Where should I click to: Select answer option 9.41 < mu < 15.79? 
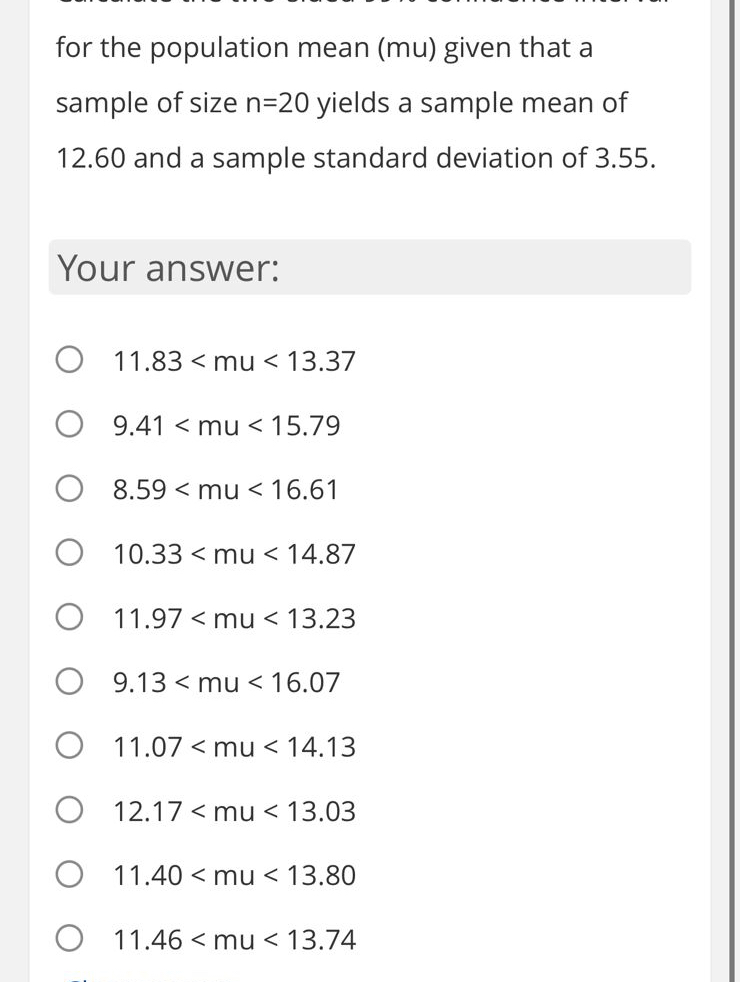tap(226, 425)
